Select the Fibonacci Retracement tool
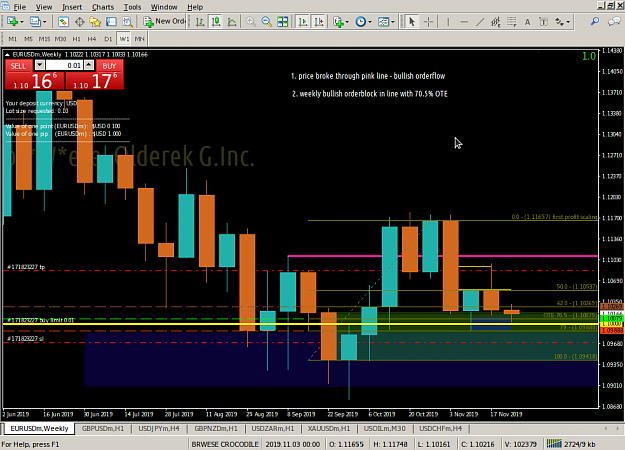Image resolution: width=625 pixels, height=450 pixels. [512, 22]
